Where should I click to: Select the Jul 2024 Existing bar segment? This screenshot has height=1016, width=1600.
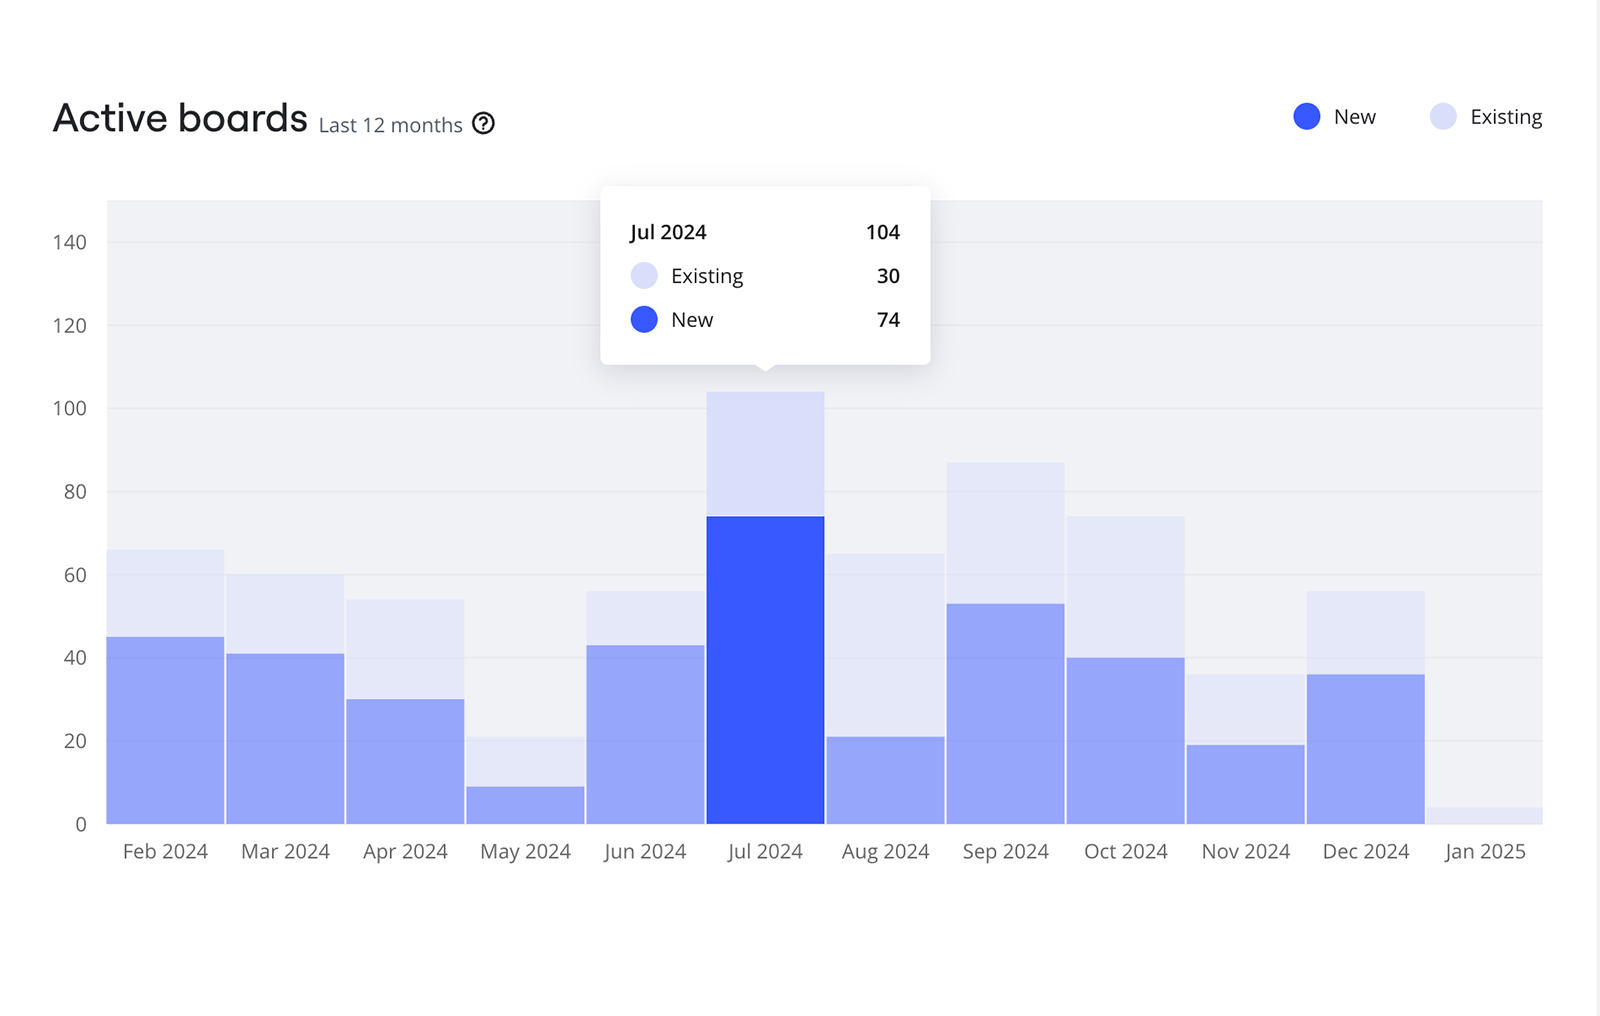point(765,454)
